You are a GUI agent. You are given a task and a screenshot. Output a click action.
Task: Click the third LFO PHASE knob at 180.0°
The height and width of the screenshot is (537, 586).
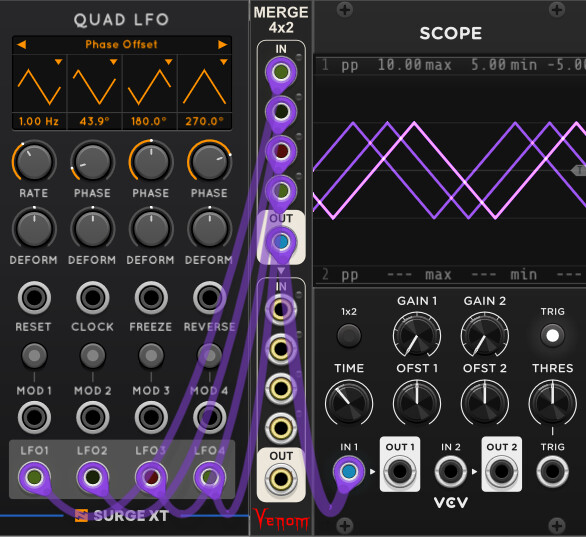(151, 162)
